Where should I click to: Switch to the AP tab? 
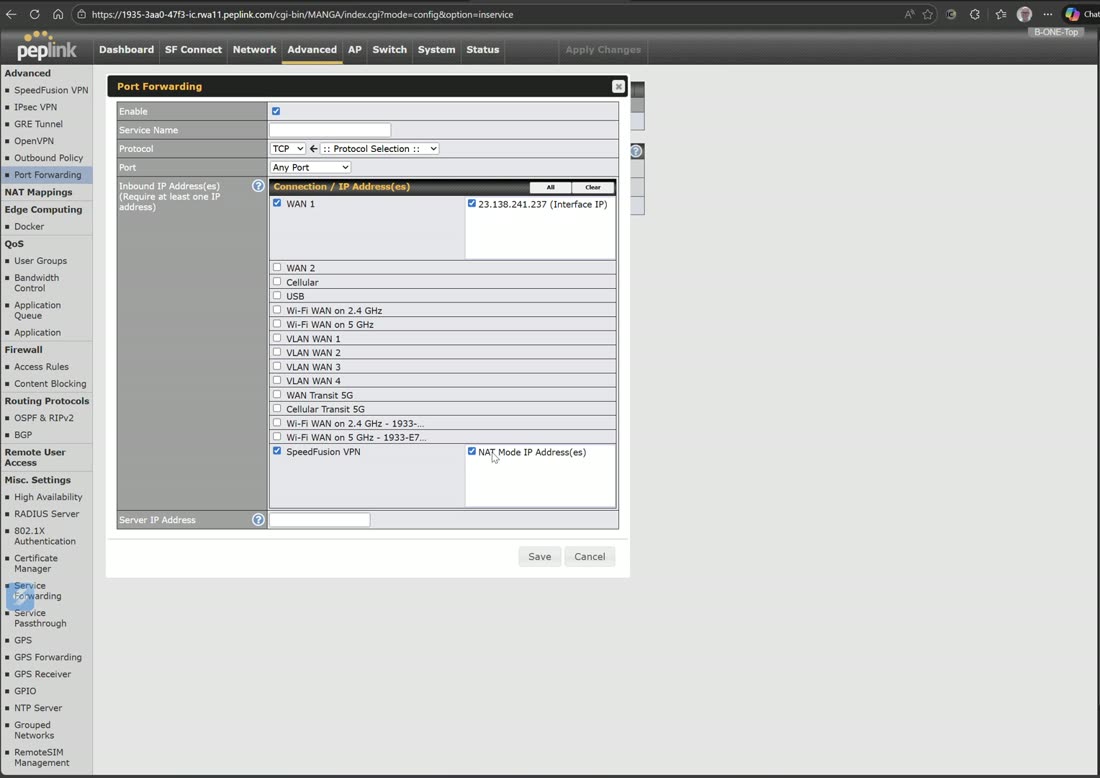355,50
